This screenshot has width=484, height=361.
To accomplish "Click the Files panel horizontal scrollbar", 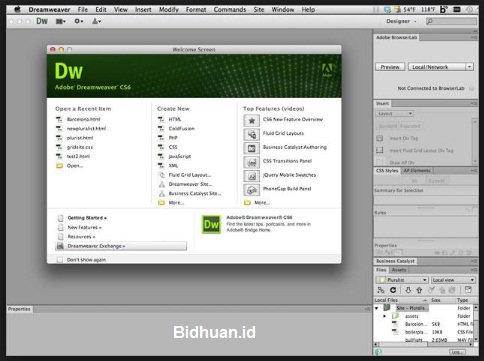I will [424, 345].
